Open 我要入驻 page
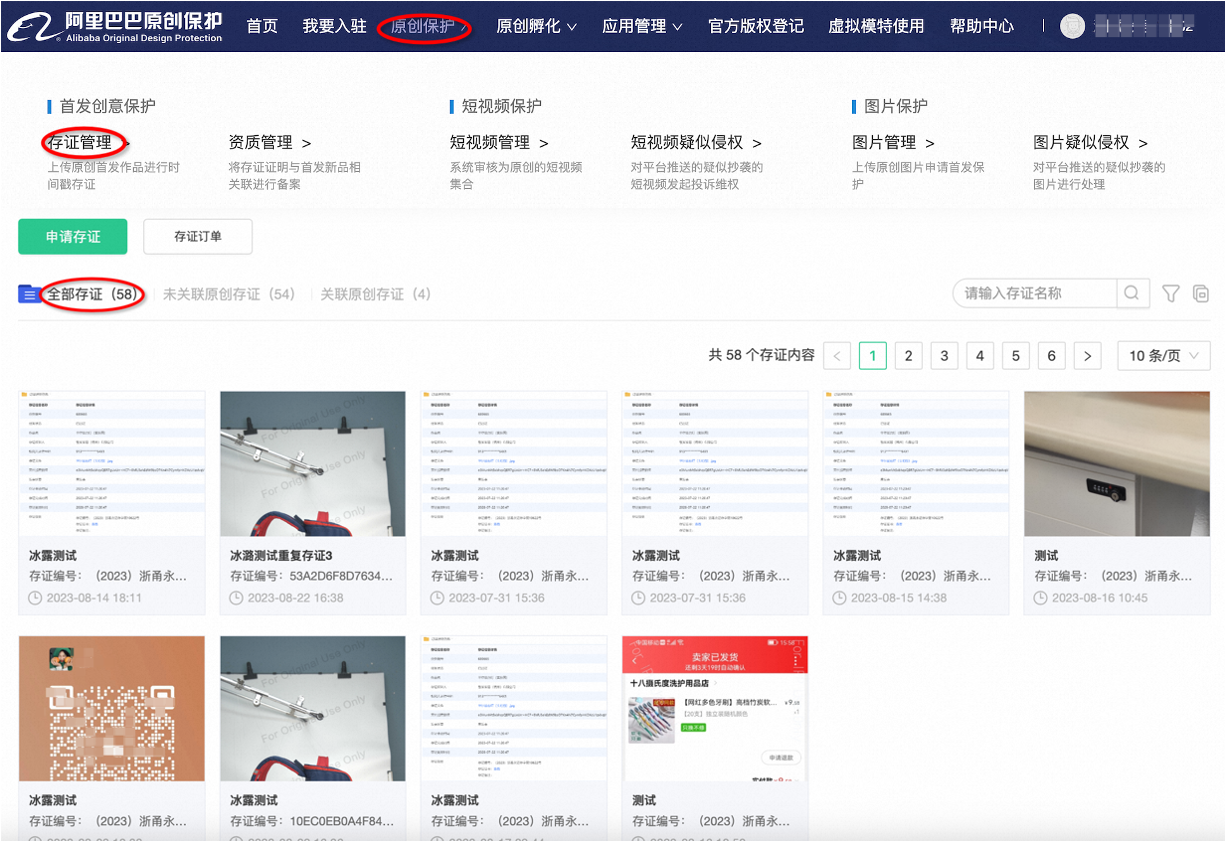Screen dimensions: 1226x842 pyautogui.click(x=334, y=27)
